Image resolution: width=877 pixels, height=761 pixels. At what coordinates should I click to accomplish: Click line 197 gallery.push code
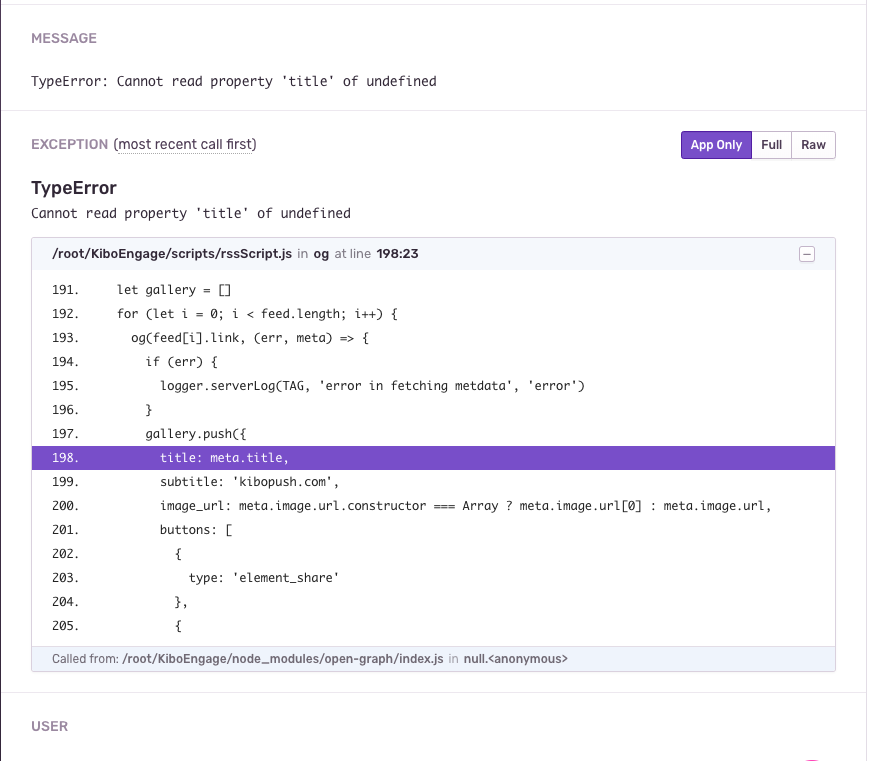(196, 434)
